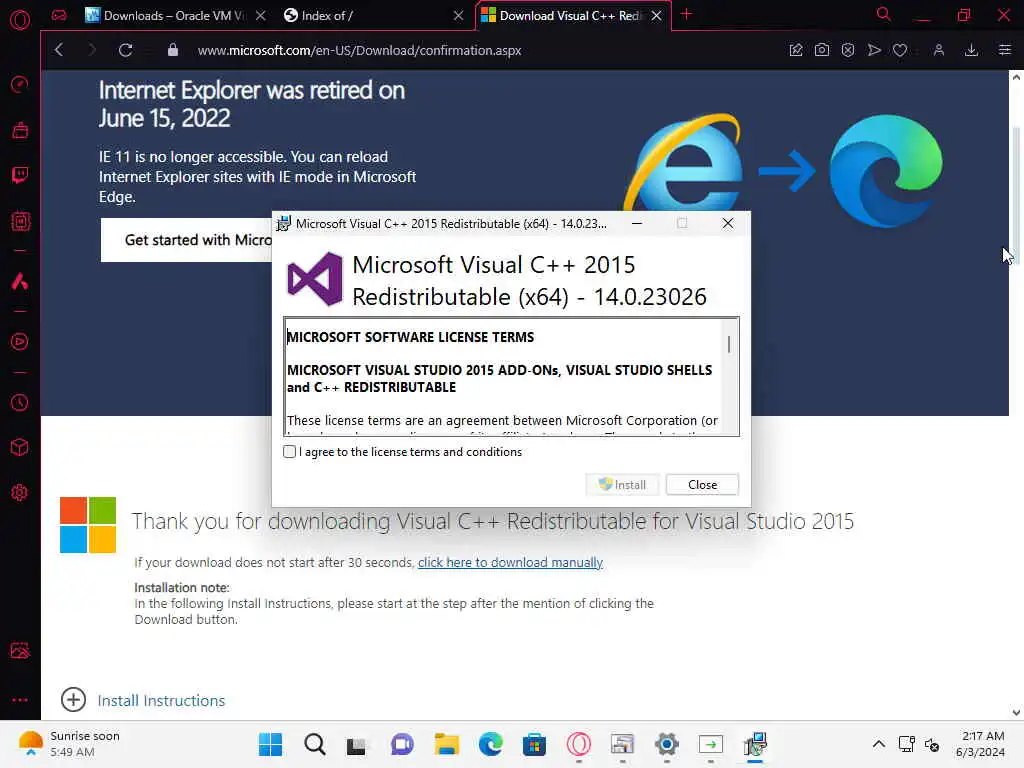Open the chip-shaped sidebar icon
1024x768 pixels.
(x=20, y=222)
